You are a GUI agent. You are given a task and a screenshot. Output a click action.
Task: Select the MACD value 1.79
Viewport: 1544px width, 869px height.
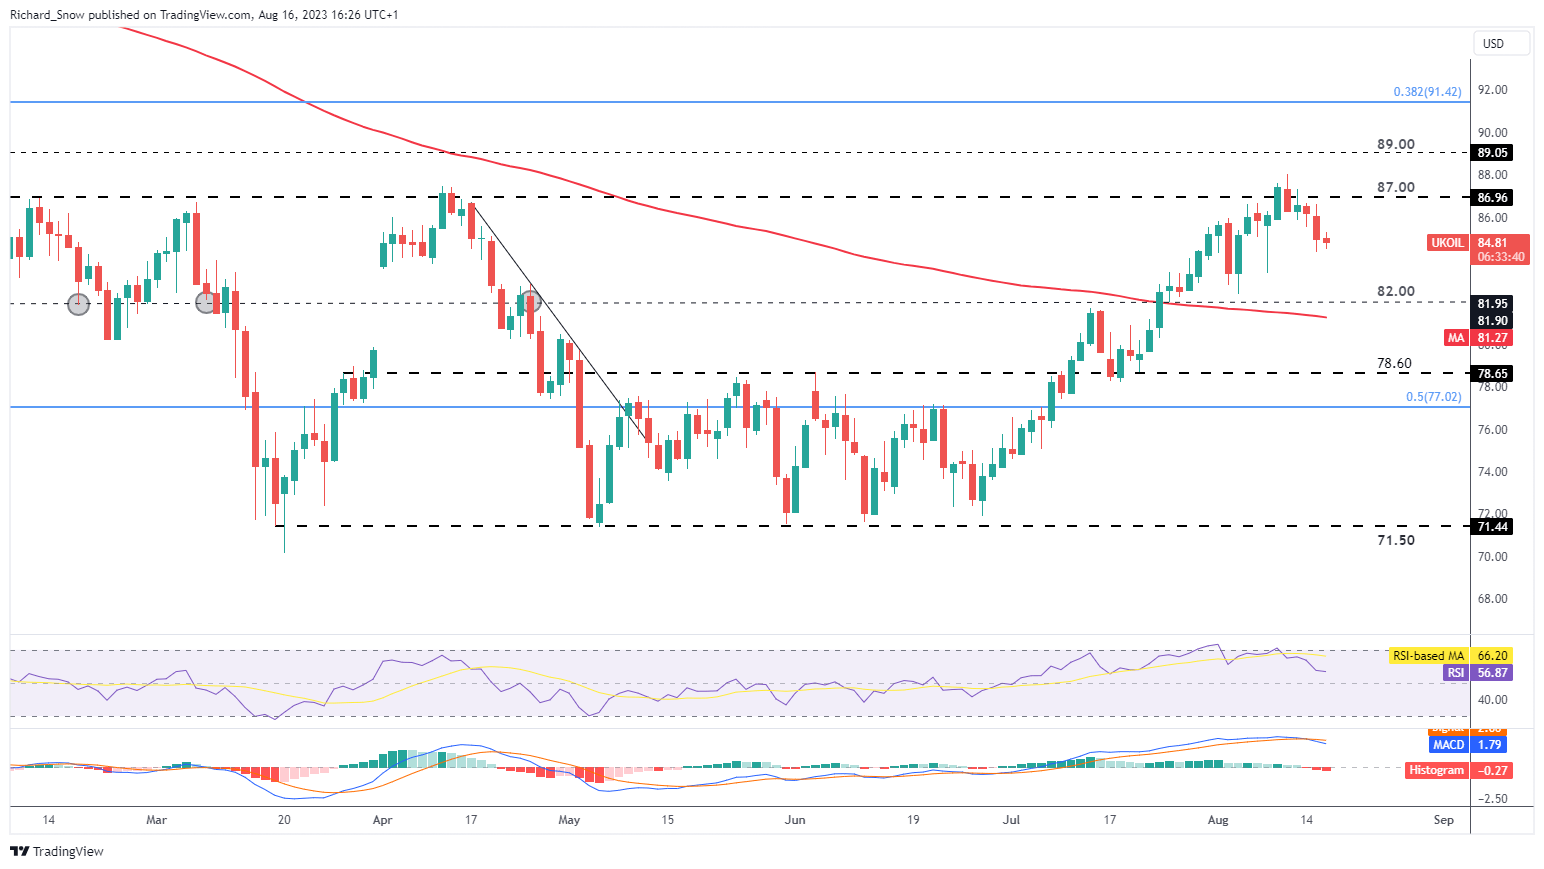point(1489,745)
